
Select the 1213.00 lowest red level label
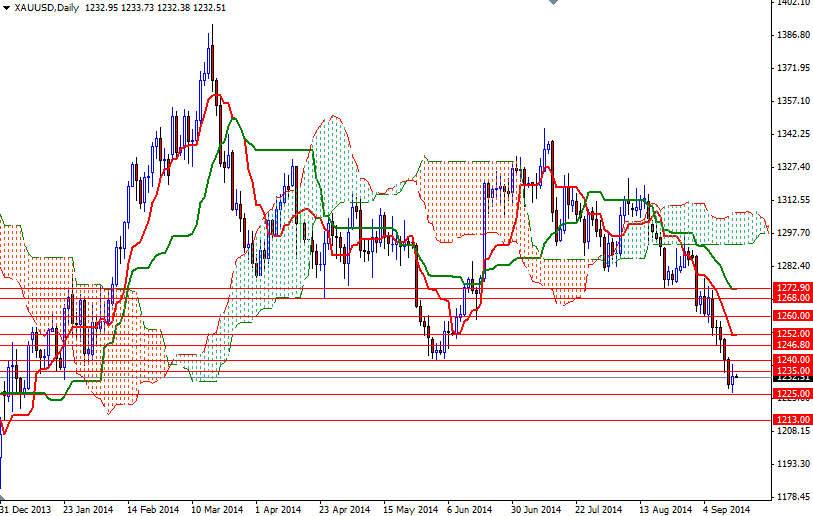791,420
